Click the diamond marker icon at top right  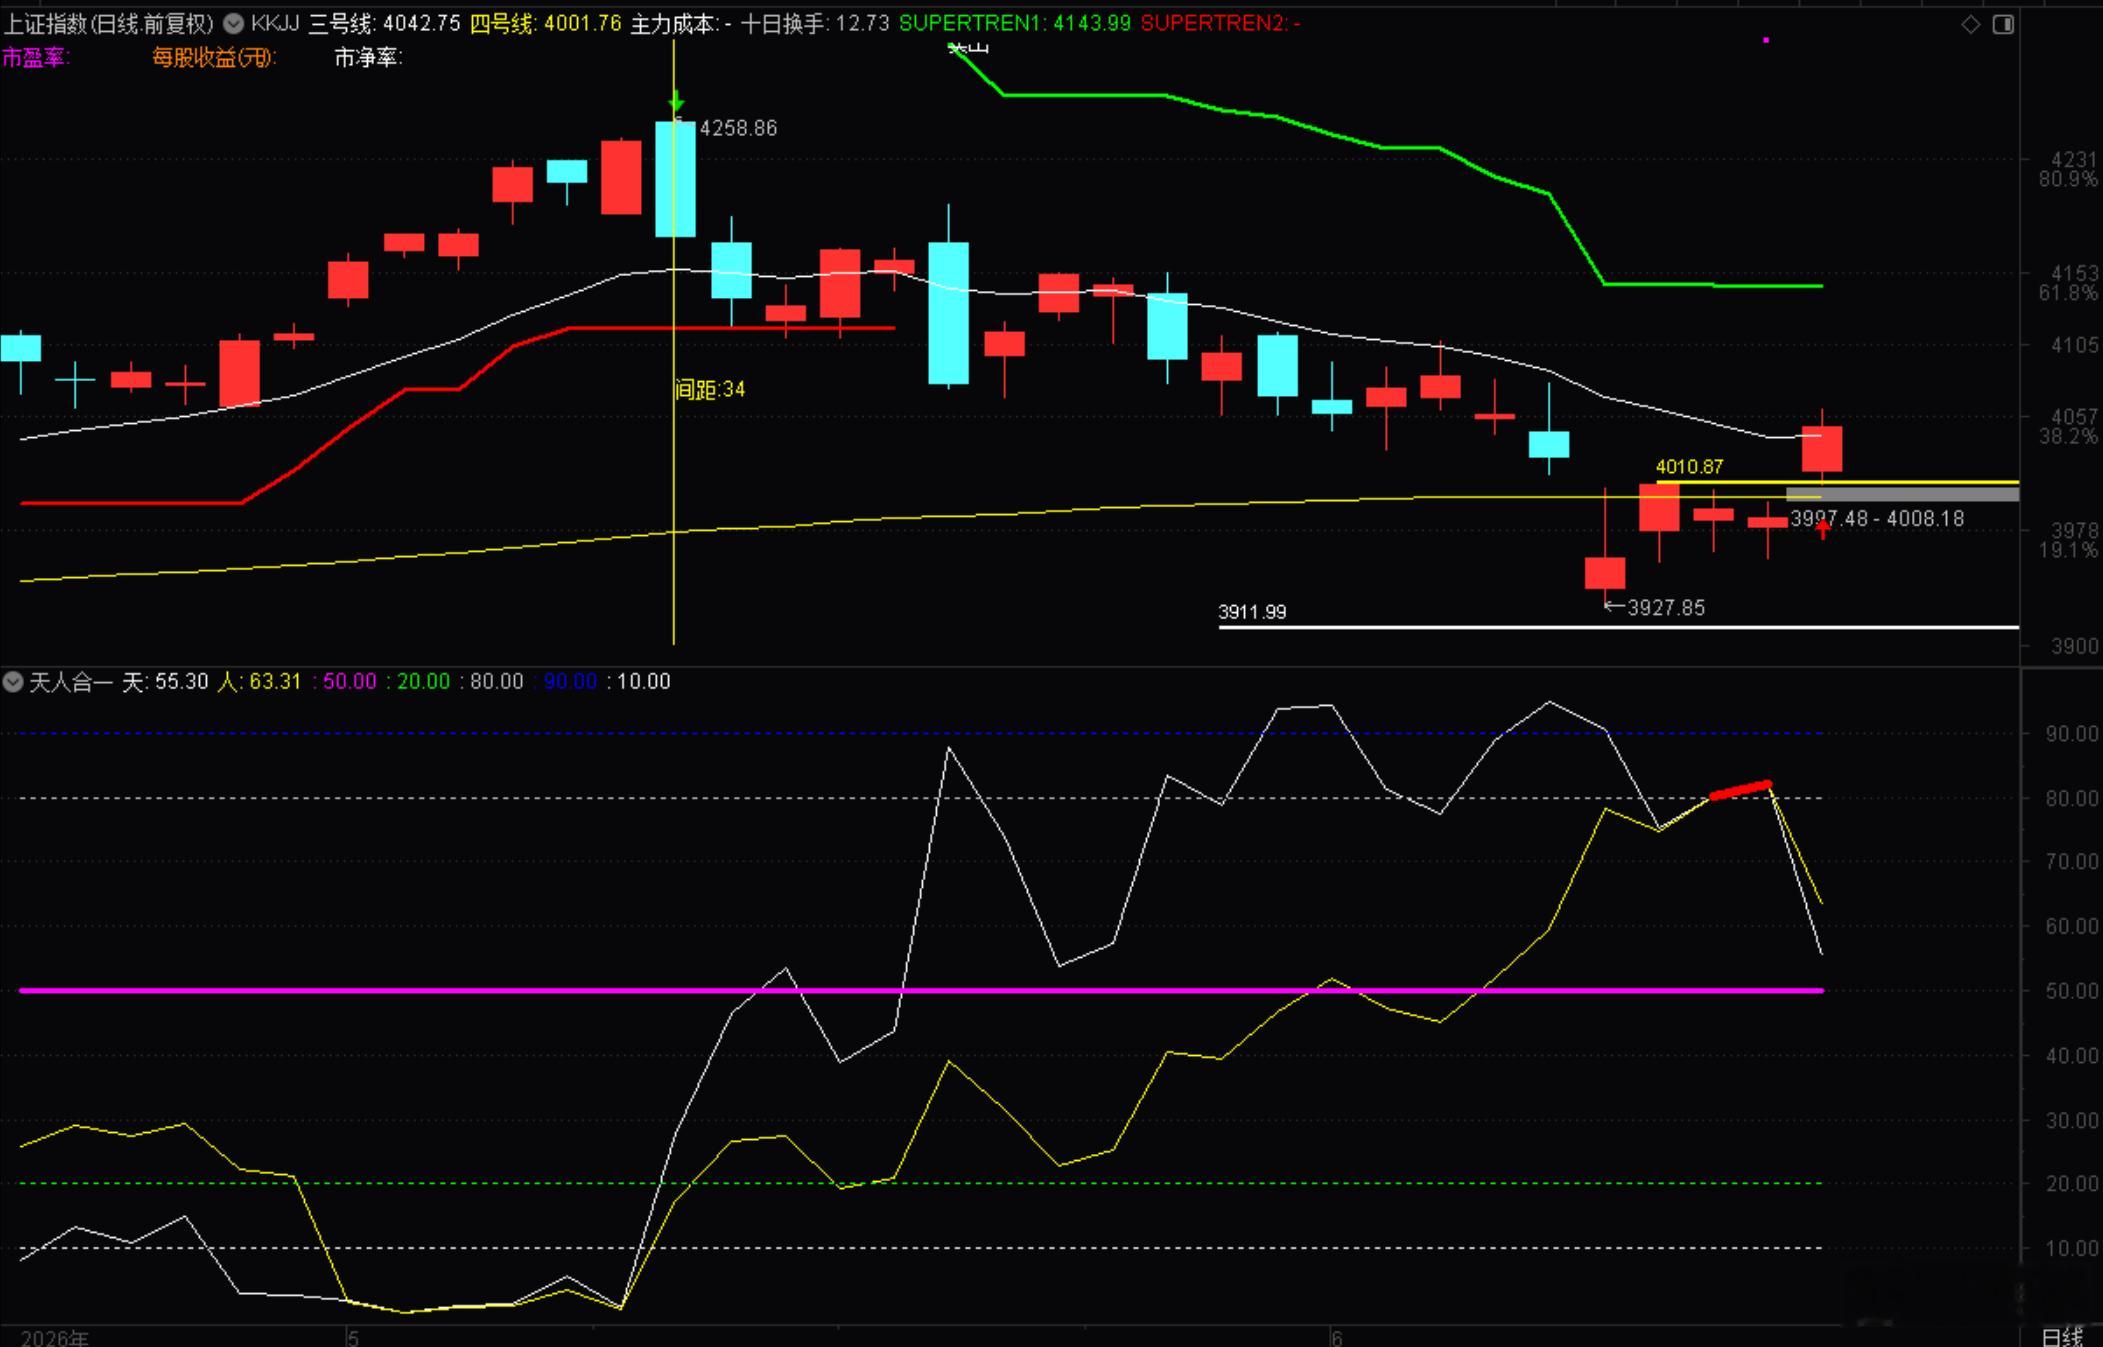1970,24
